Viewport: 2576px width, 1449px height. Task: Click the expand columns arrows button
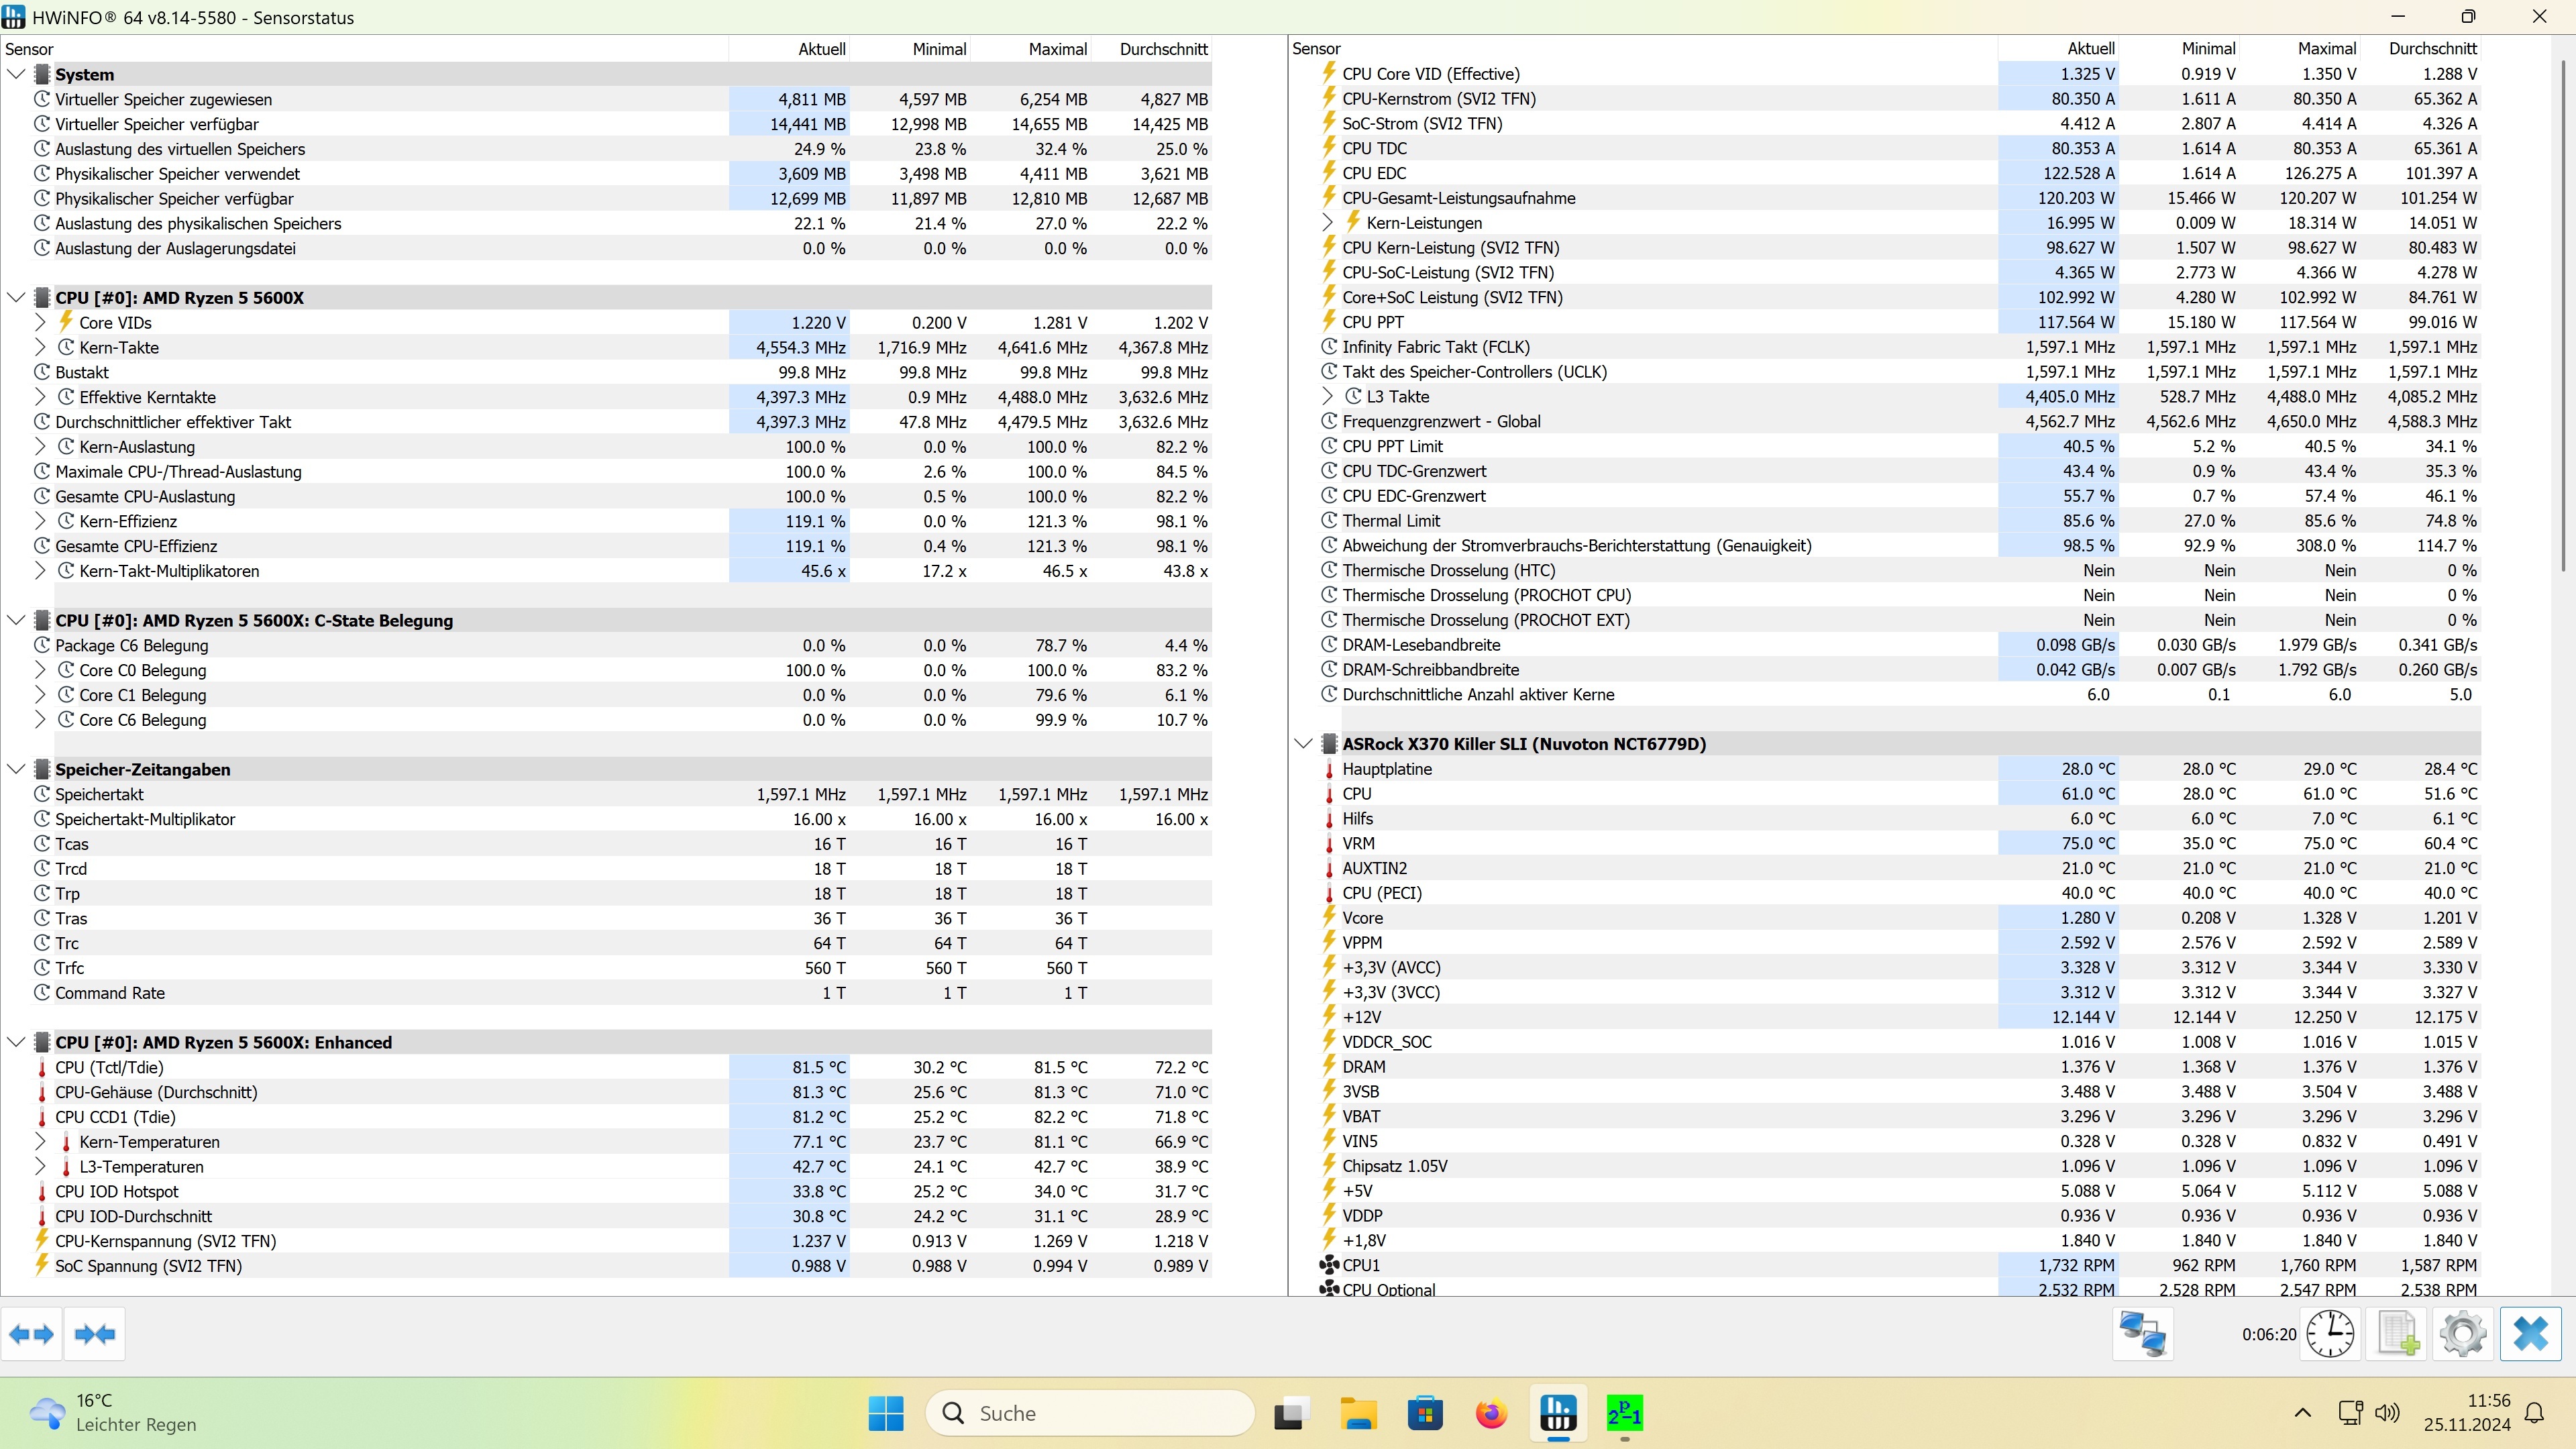[31, 1334]
